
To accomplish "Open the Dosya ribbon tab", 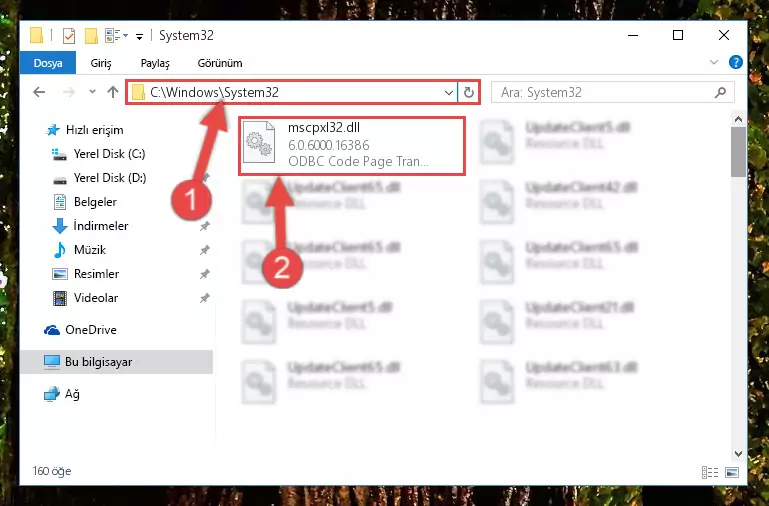I will (x=48, y=63).
